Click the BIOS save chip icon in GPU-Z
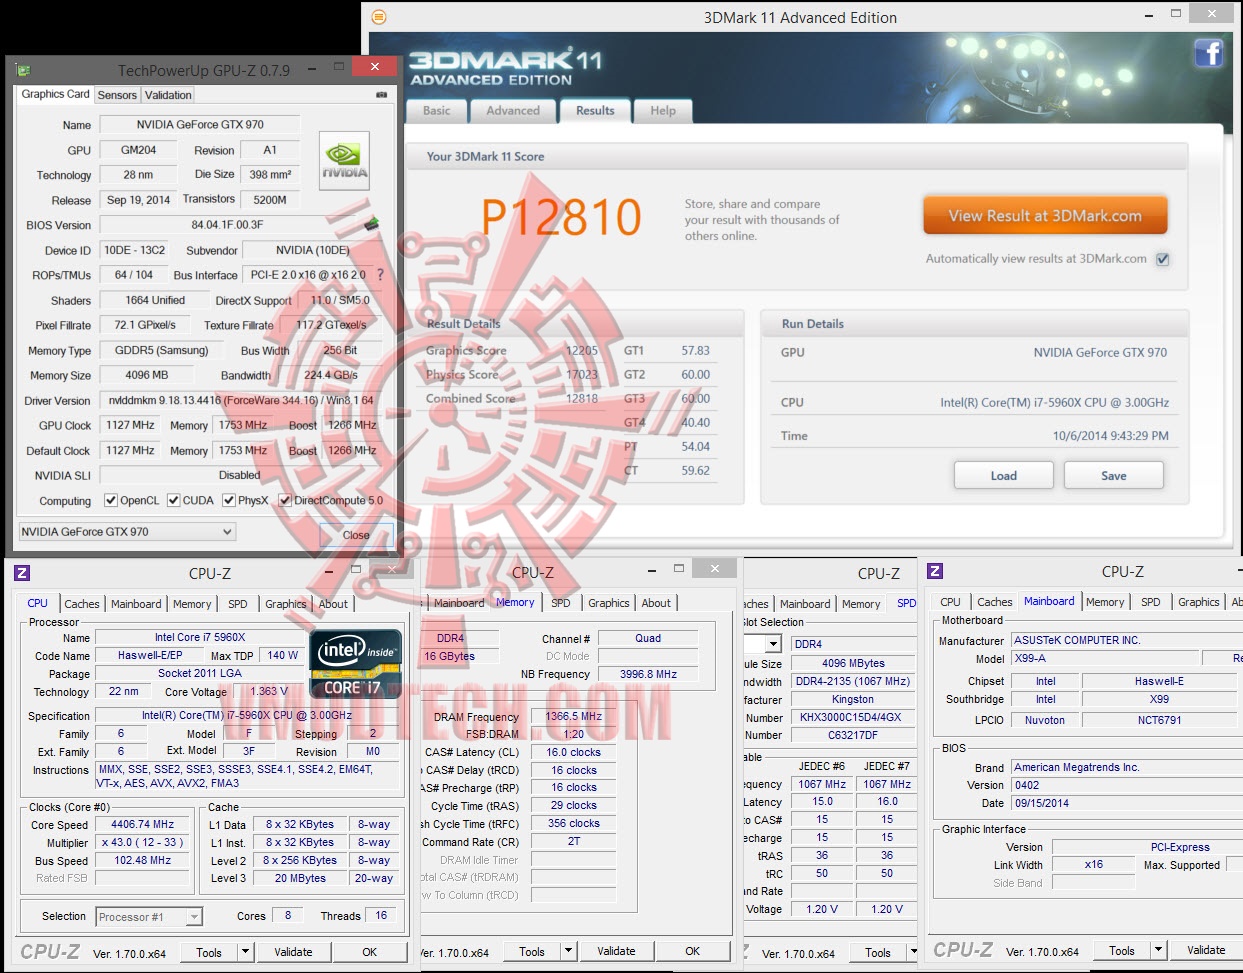This screenshot has height=973, width=1243. tap(371, 224)
